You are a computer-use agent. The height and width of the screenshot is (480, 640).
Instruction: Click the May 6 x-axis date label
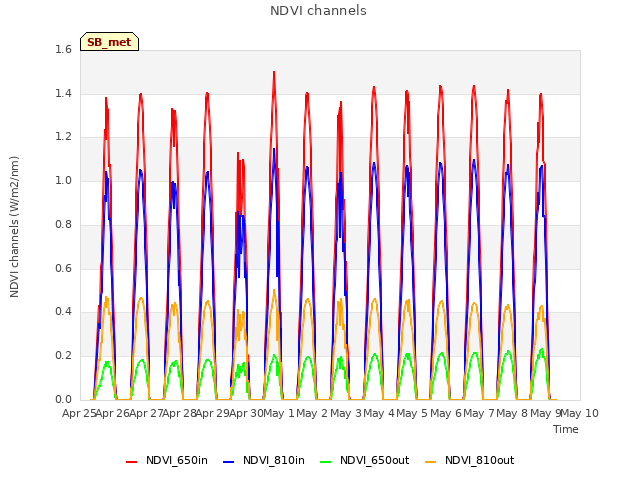446,413
